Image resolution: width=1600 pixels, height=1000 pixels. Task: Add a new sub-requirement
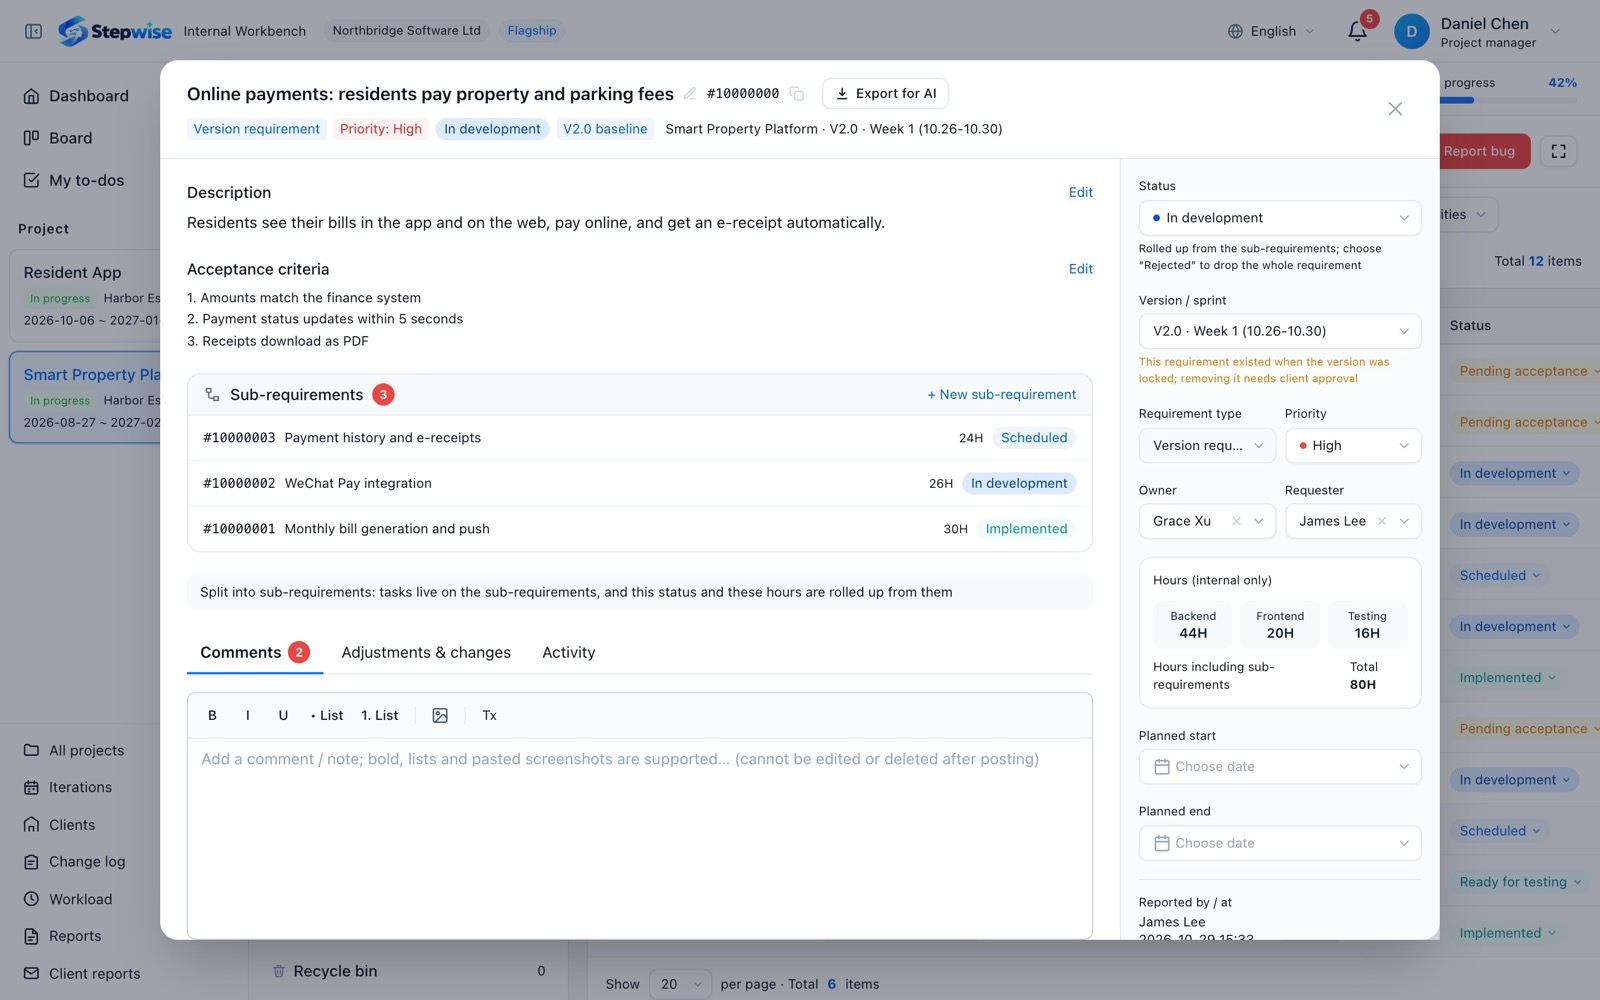tap(1001, 395)
